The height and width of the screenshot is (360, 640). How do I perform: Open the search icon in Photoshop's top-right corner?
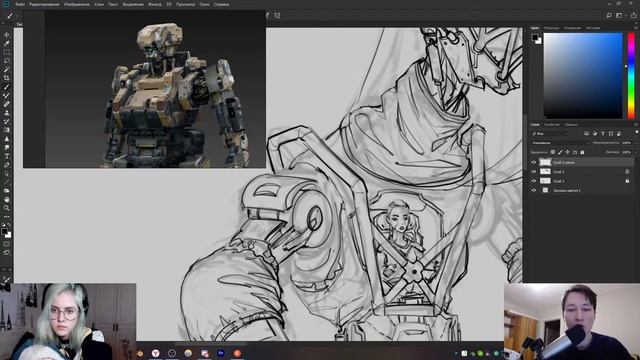609,16
